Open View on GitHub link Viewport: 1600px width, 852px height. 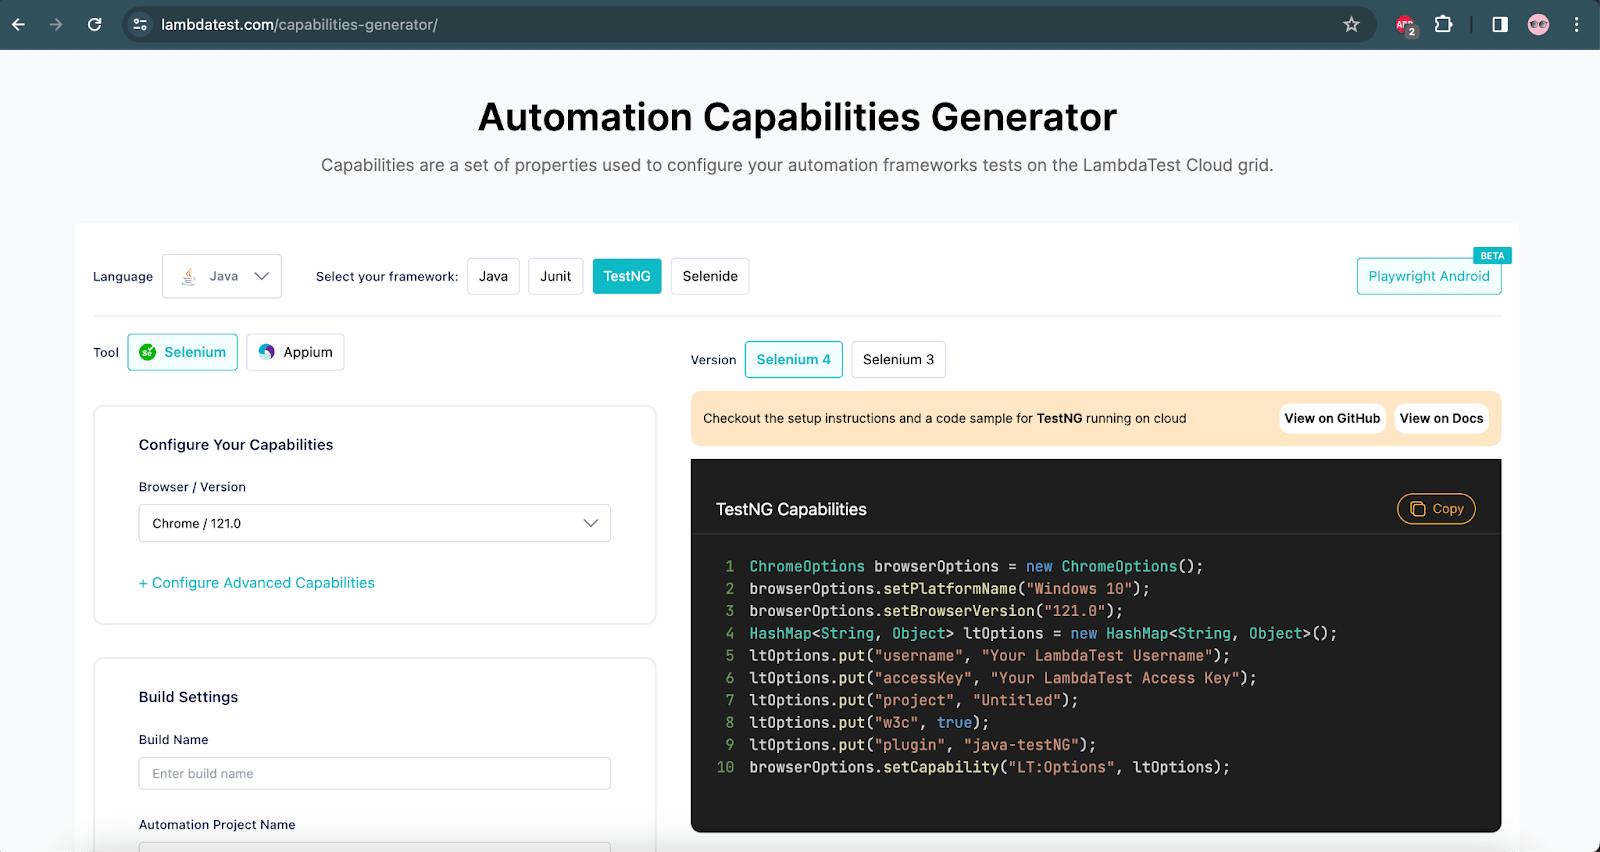pos(1332,418)
